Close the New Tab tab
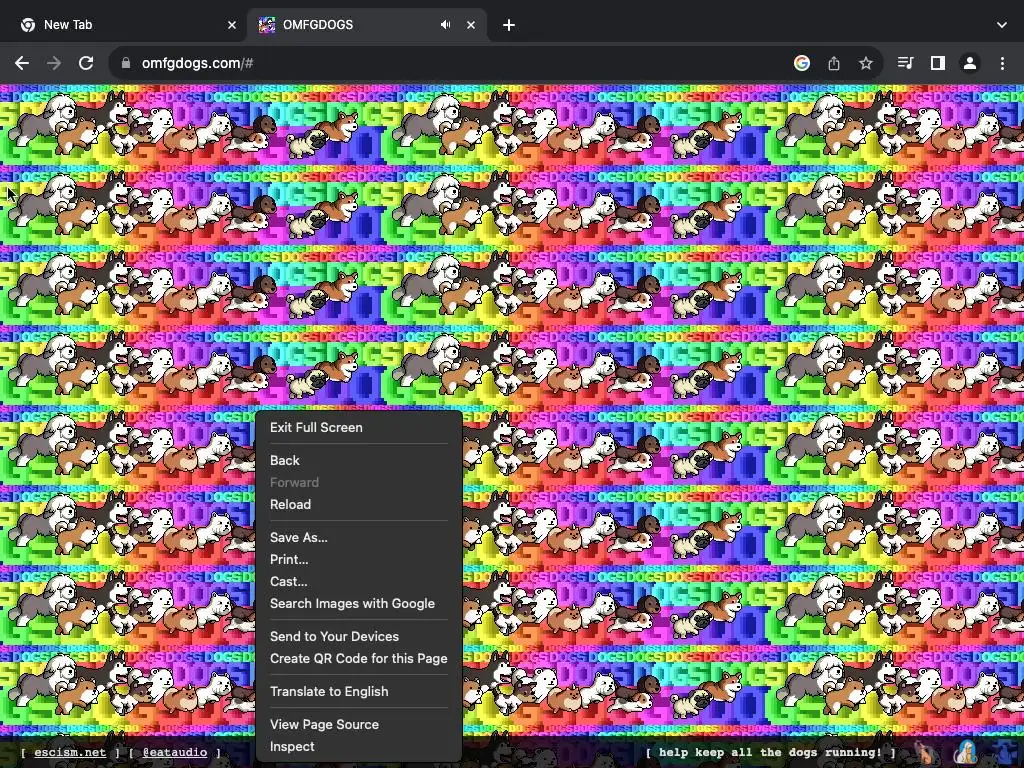Screen dimensions: 1024x768 [x=232, y=25]
